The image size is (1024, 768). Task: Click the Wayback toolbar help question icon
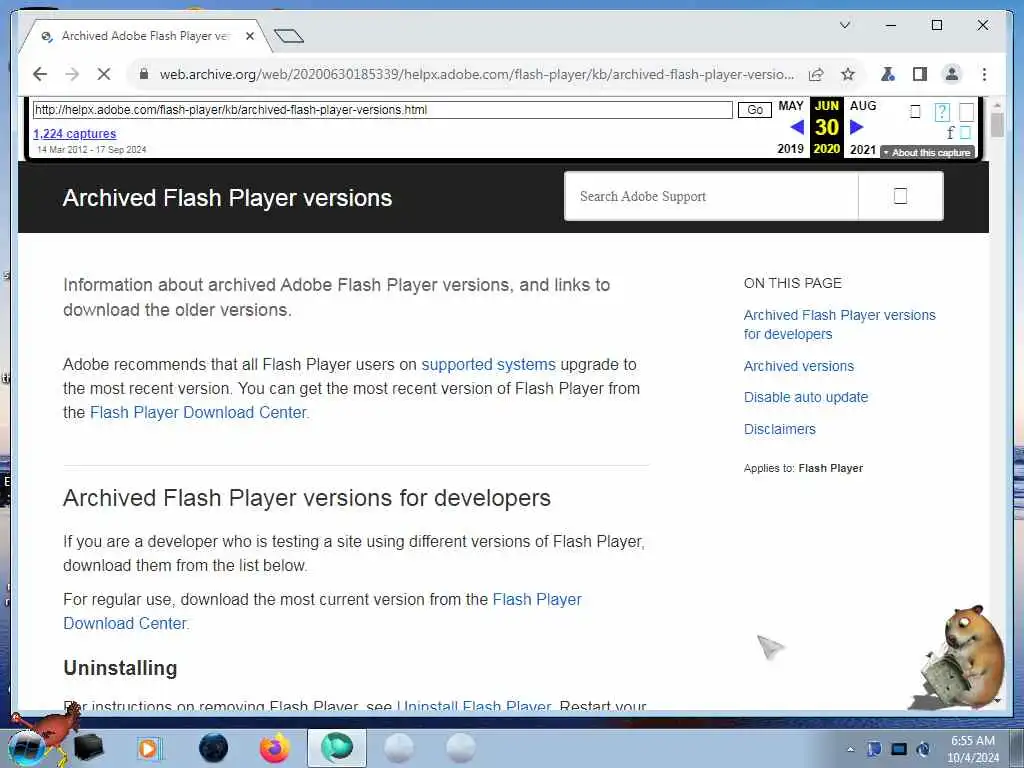(x=942, y=112)
